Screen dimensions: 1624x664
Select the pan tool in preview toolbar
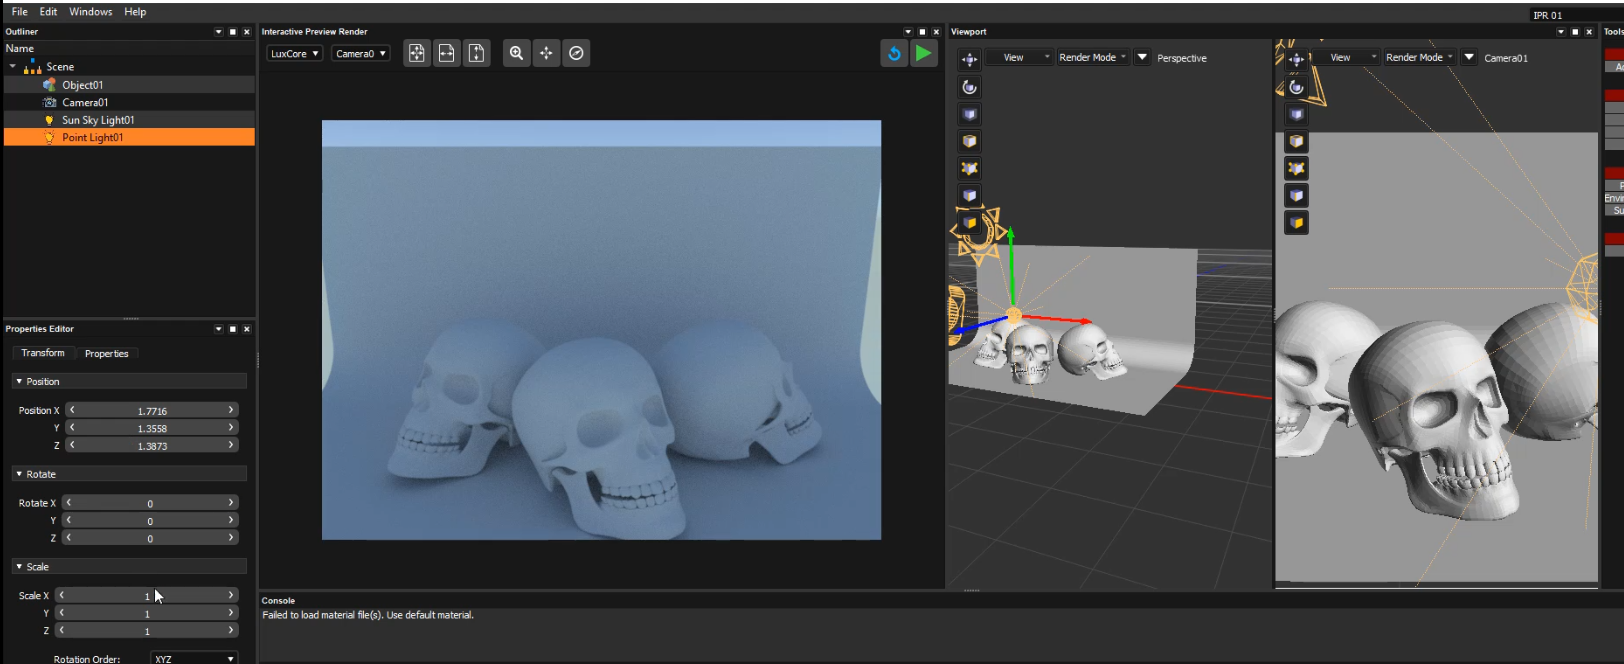pos(546,54)
